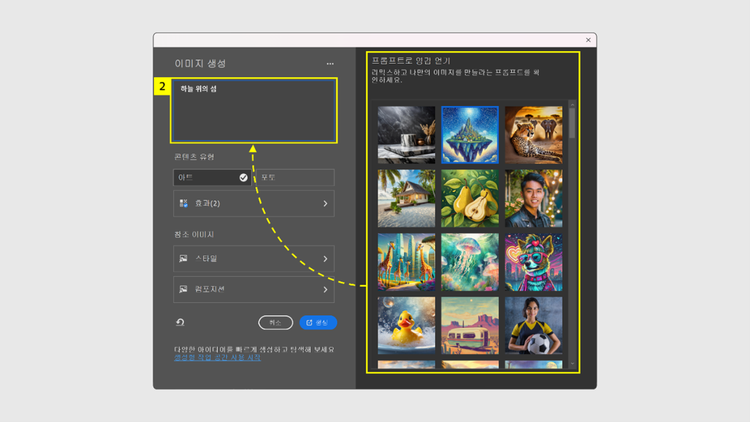
Task: Open the 효과(2) effects panel
Action: 254,203
